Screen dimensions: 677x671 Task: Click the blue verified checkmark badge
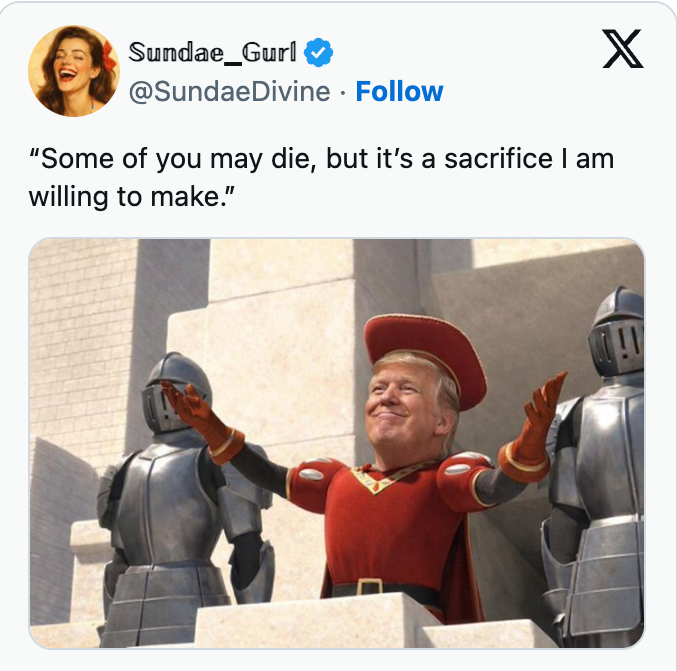click(x=318, y=53)
